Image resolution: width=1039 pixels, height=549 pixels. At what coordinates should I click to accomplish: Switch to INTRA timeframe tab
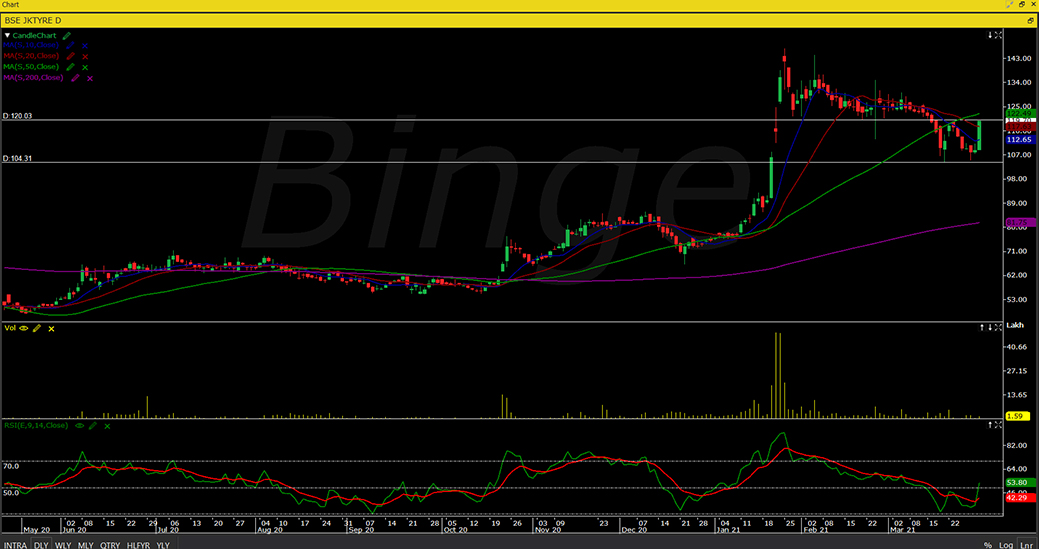coord(14,544)
